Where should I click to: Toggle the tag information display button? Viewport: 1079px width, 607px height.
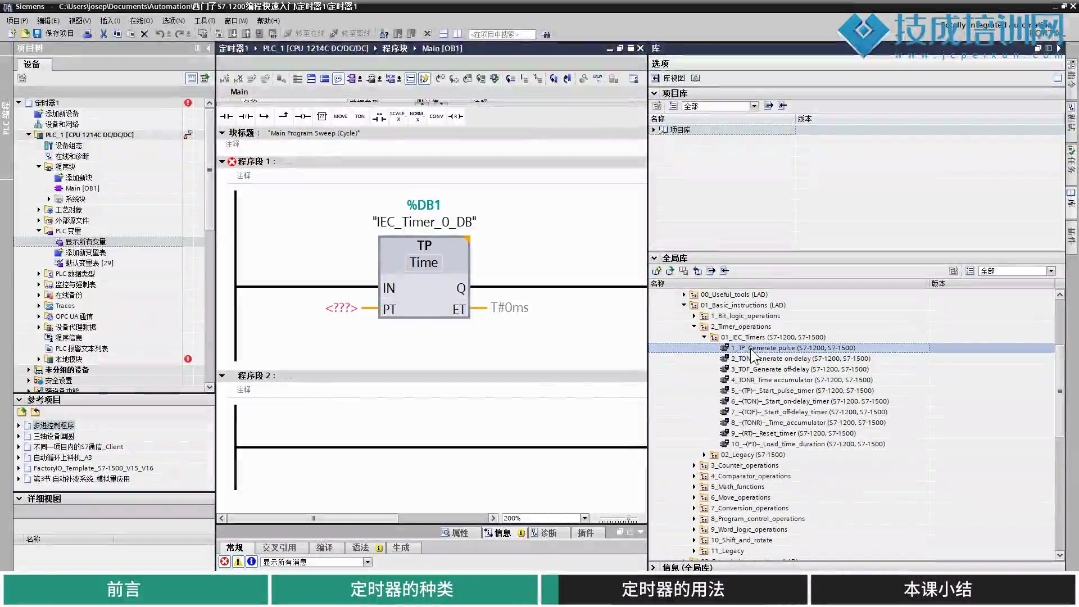(x=372, y=78)
